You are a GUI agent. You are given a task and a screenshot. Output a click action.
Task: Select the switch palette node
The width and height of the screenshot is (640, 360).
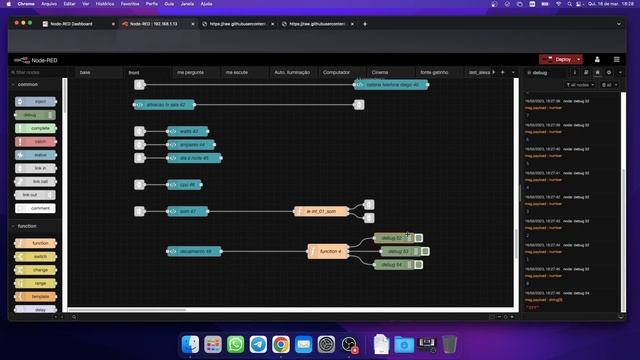36,256
